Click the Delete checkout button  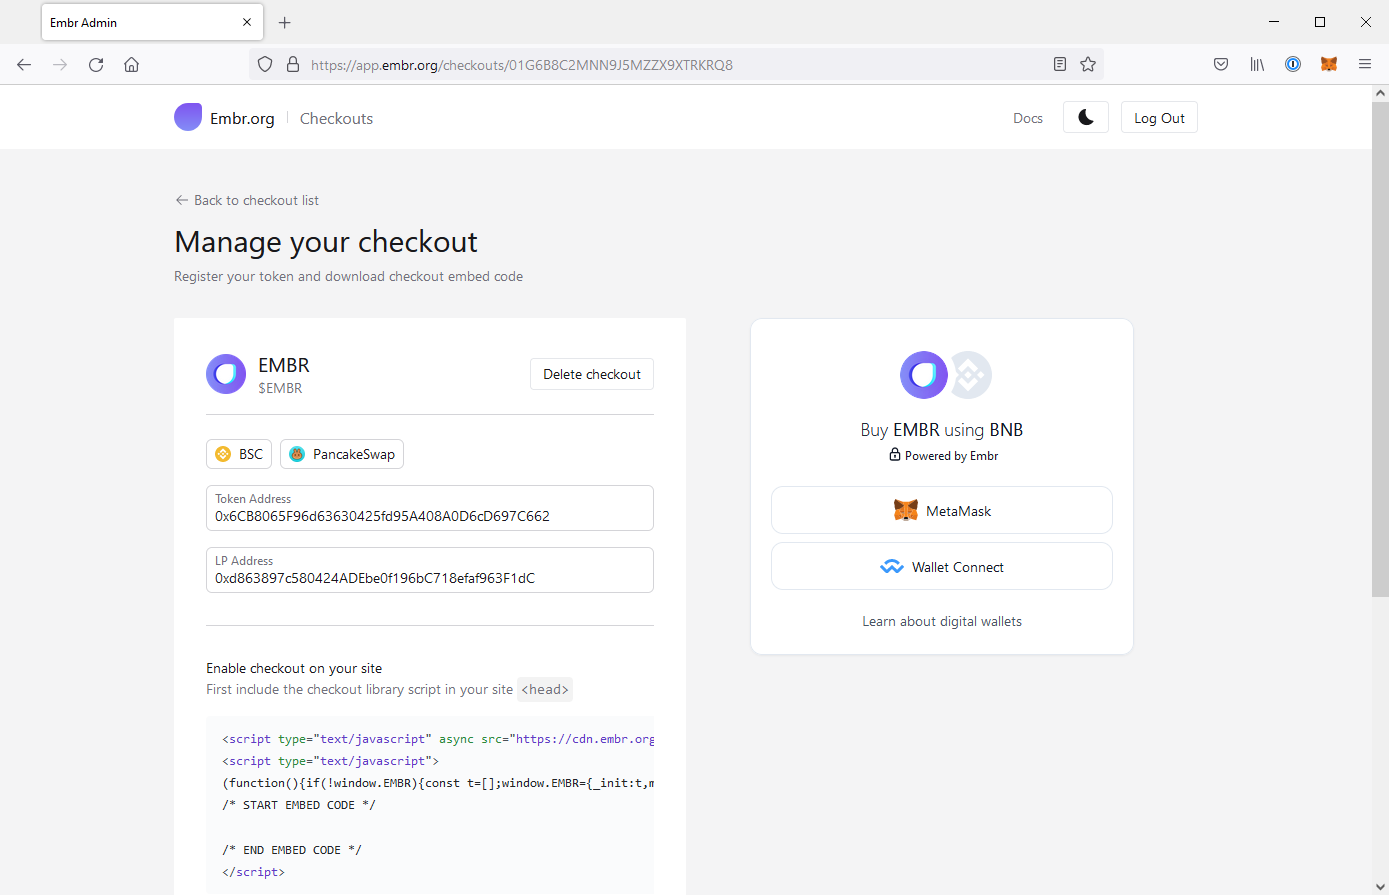tap(592, 374)
